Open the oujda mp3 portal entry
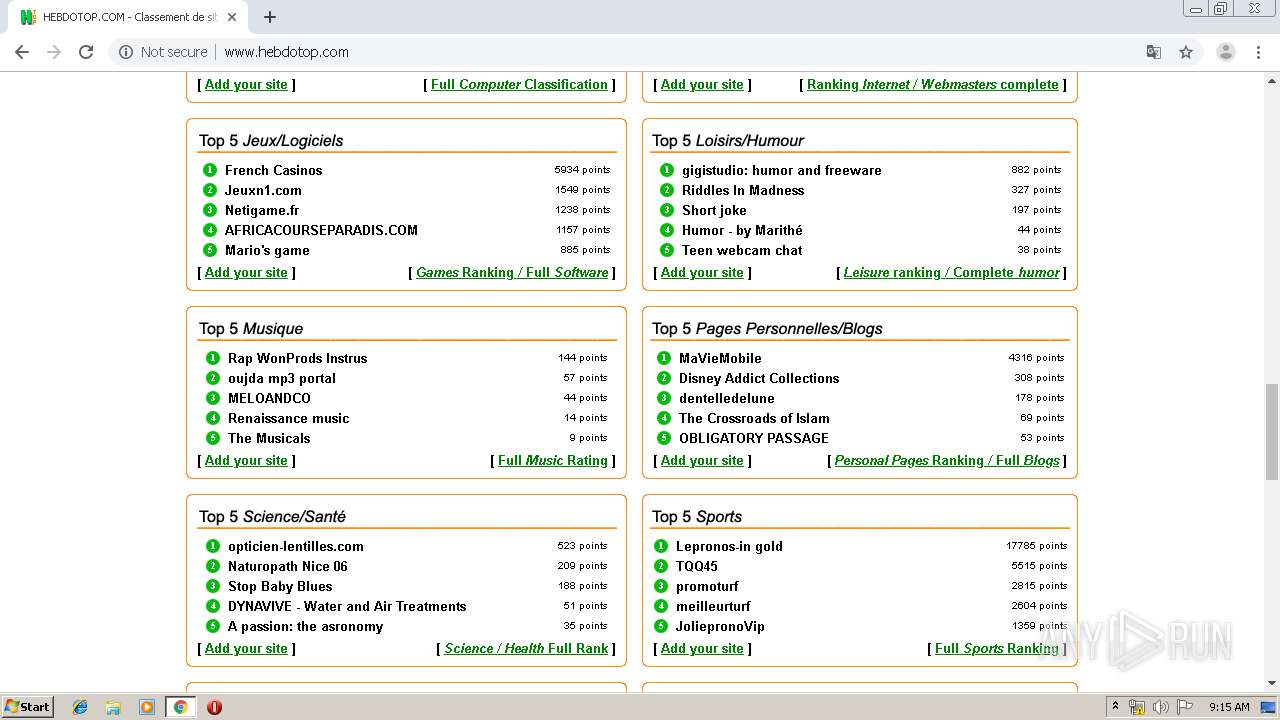The image size is (1280, 720). point(282,378)
